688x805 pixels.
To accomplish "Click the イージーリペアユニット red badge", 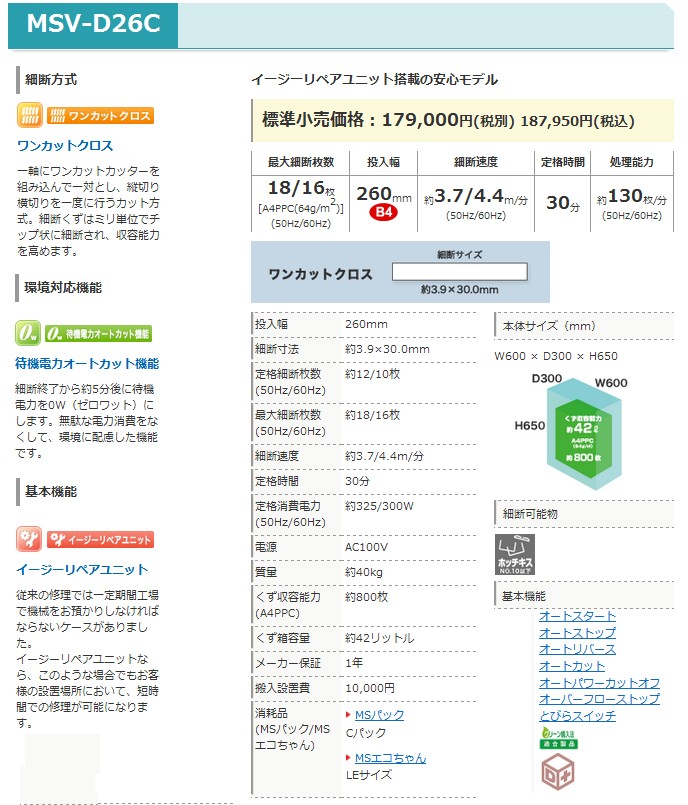I will [100, 540].
